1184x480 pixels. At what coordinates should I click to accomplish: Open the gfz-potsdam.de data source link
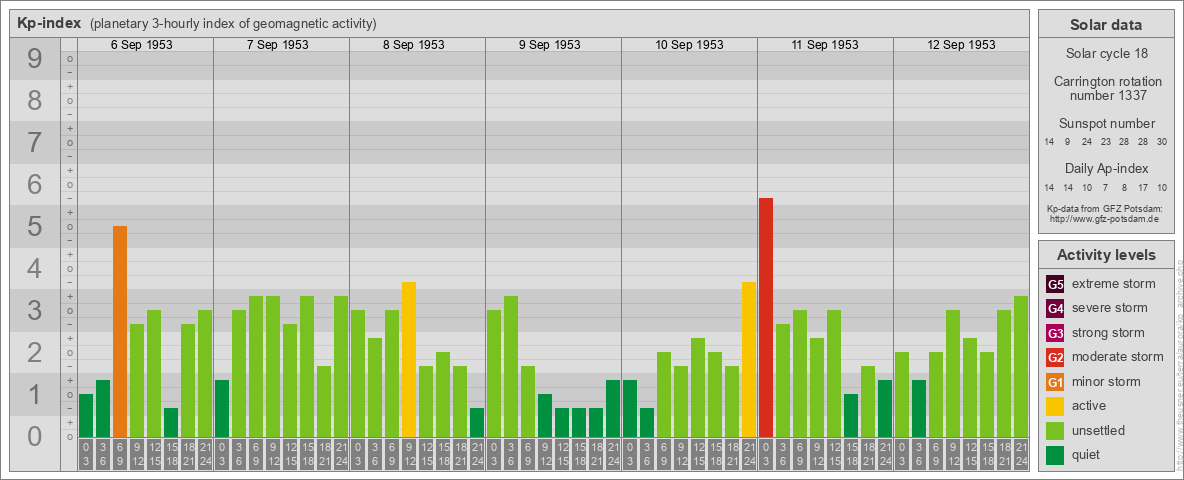(x=1104, y=218)
